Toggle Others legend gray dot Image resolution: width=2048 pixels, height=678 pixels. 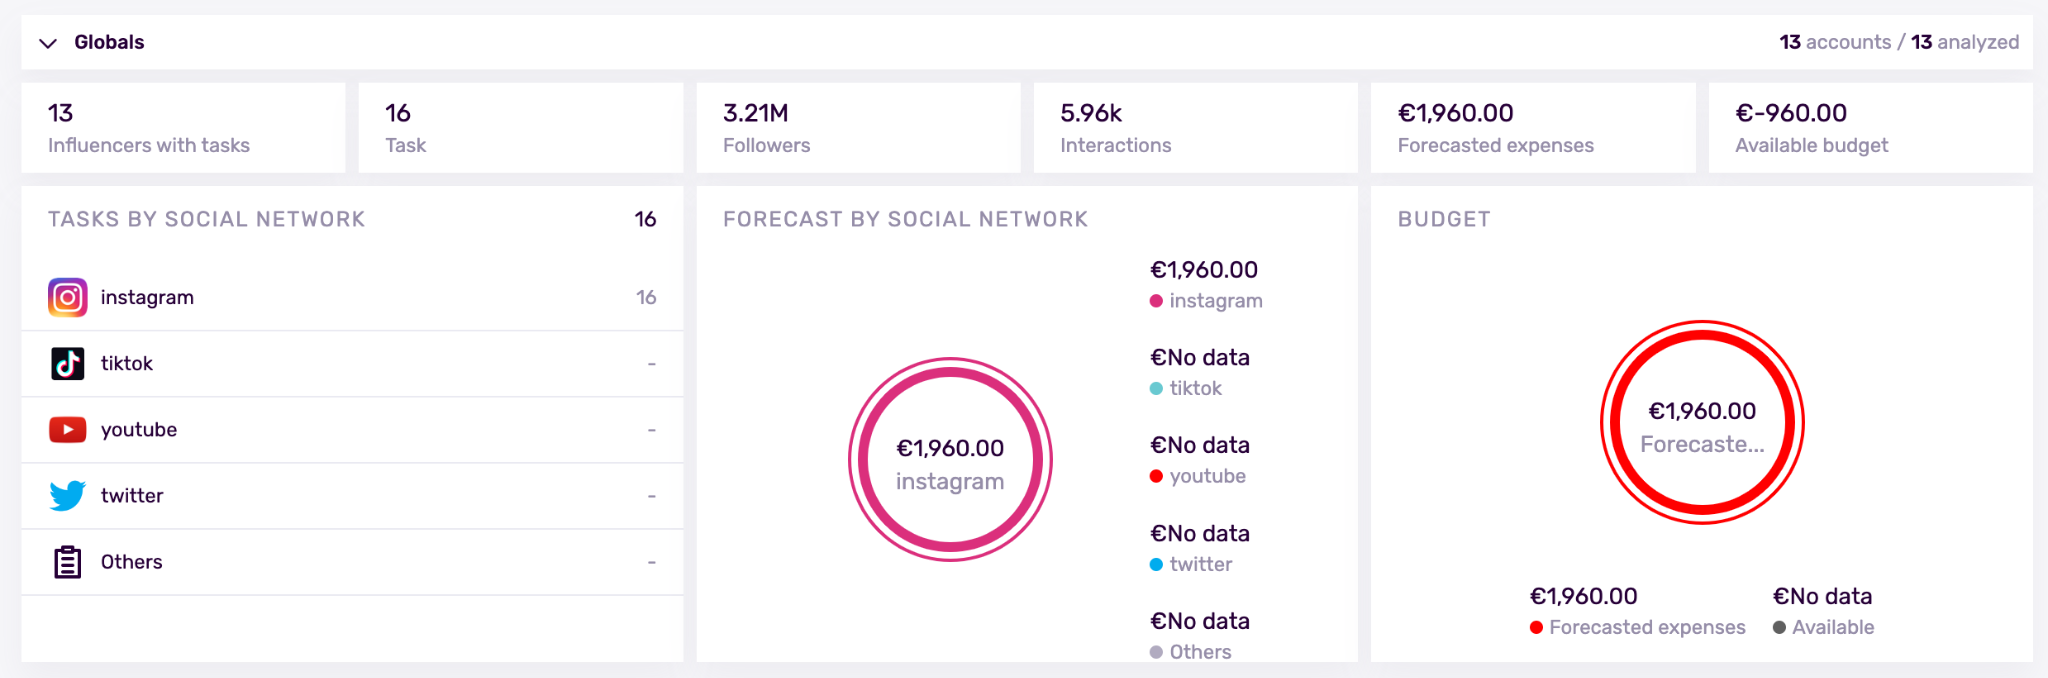click(1156, 653)
